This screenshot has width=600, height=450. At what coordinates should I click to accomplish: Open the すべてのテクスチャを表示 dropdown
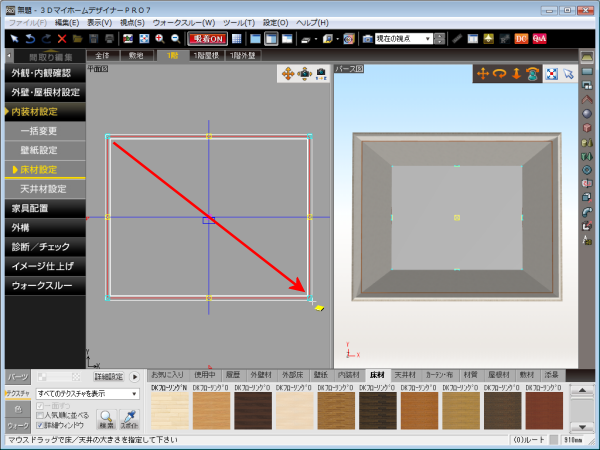point(87,394)
